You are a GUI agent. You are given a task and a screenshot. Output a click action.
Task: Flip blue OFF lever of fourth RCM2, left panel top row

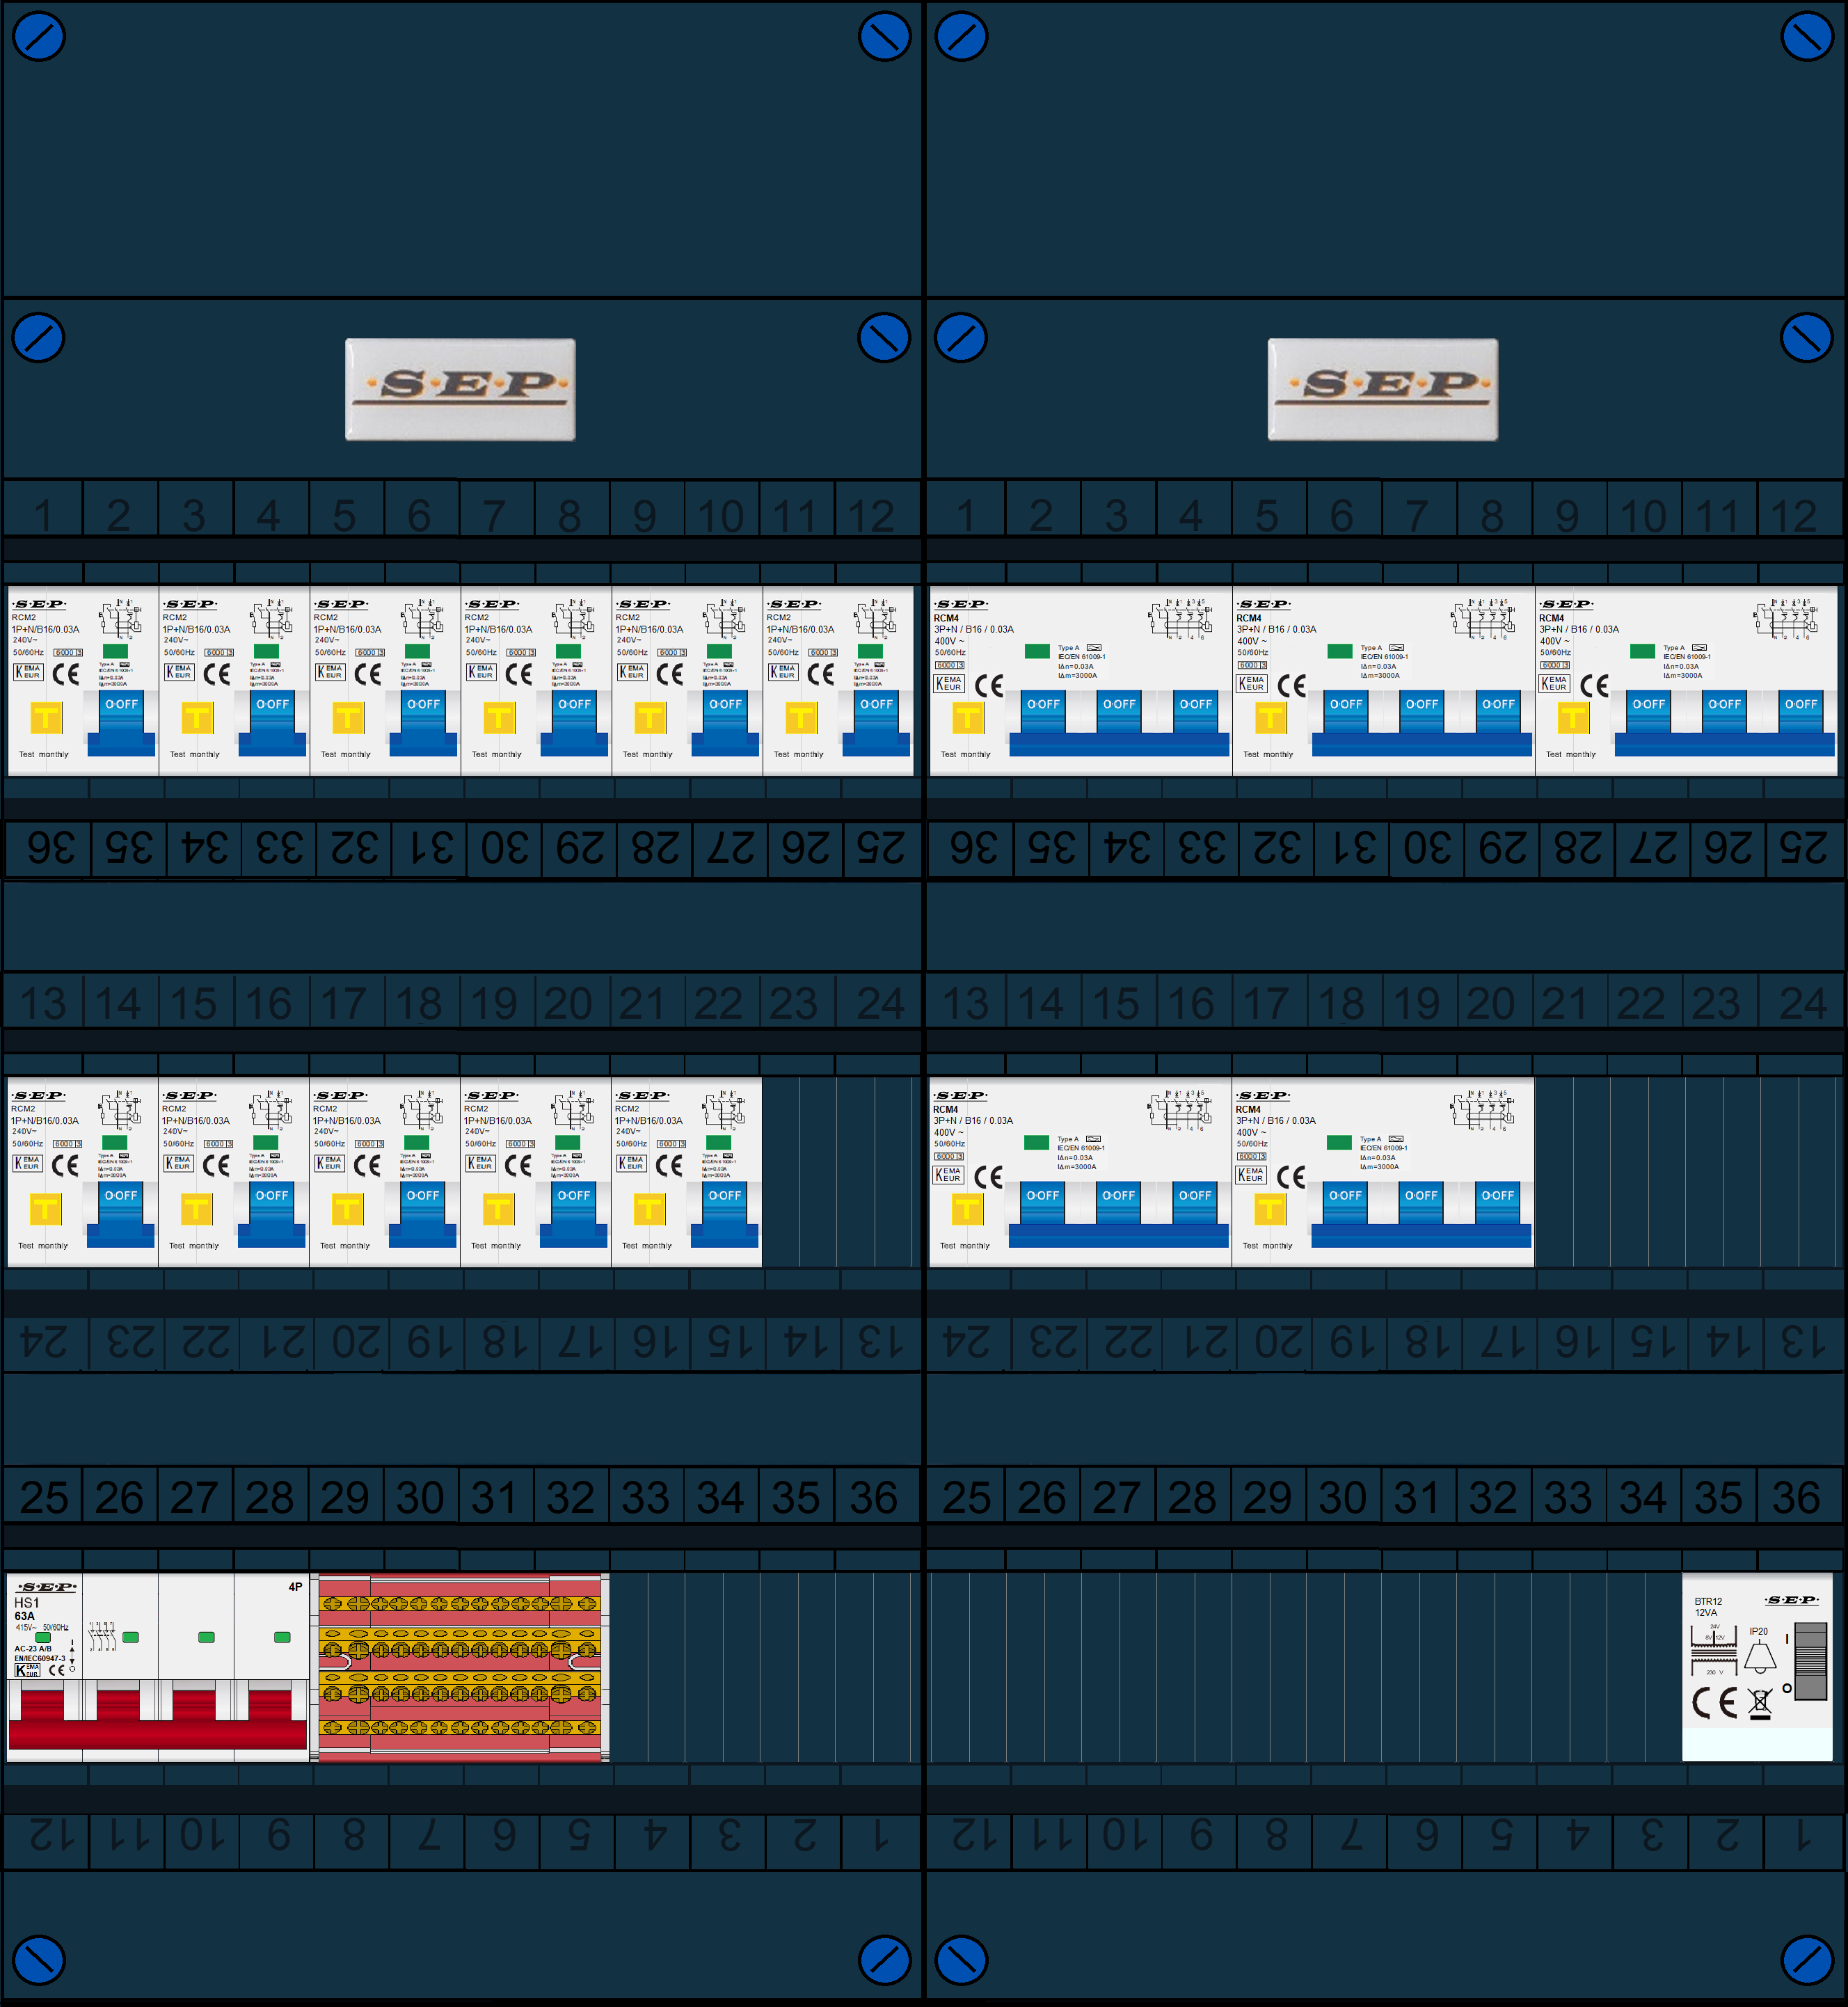click(574, 722)
